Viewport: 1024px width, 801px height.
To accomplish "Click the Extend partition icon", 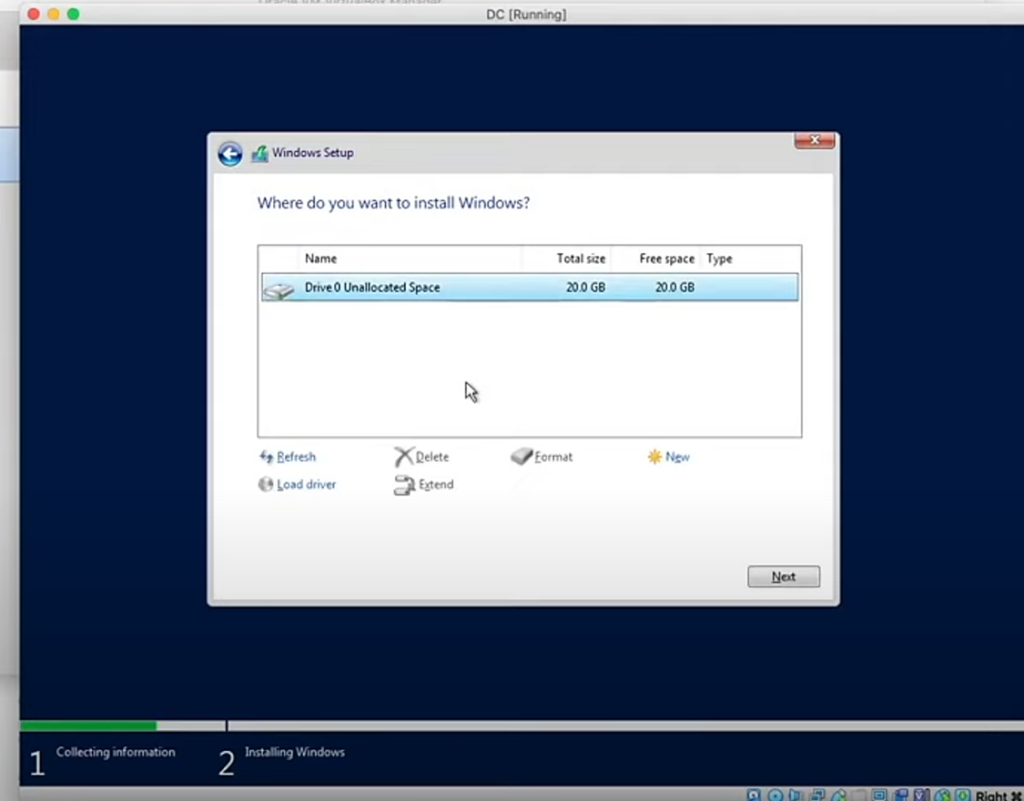I will tap(403, 485).
